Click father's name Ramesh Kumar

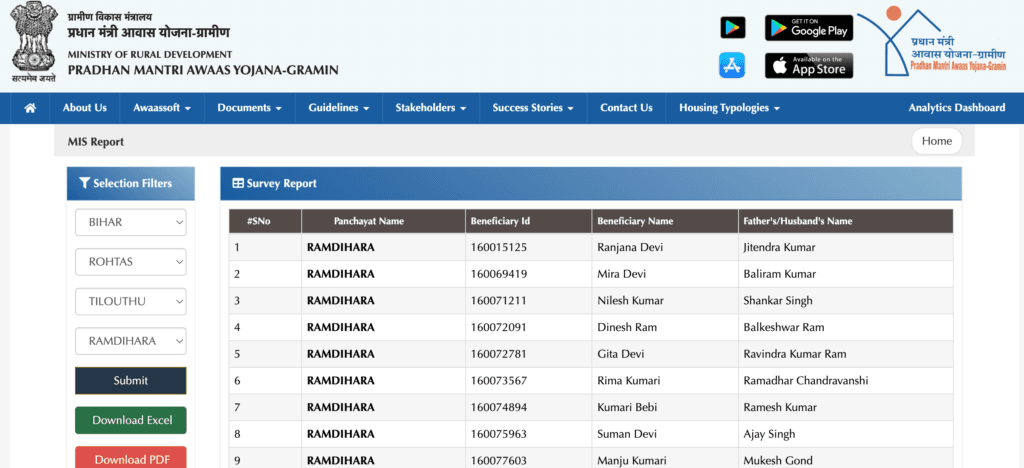780,408
